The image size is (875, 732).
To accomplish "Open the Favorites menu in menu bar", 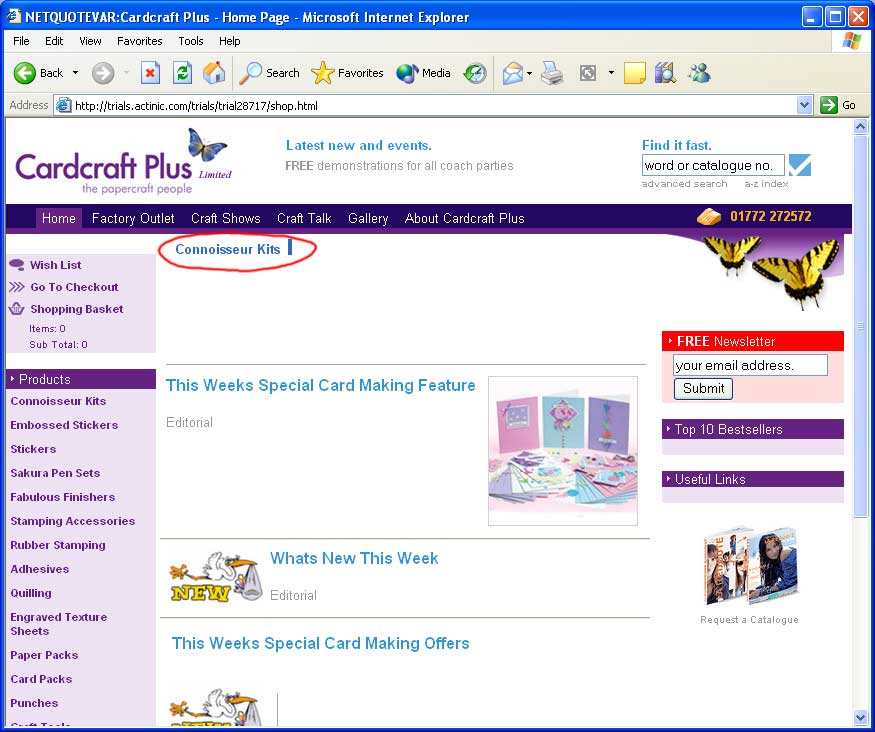I will (139, 41).
